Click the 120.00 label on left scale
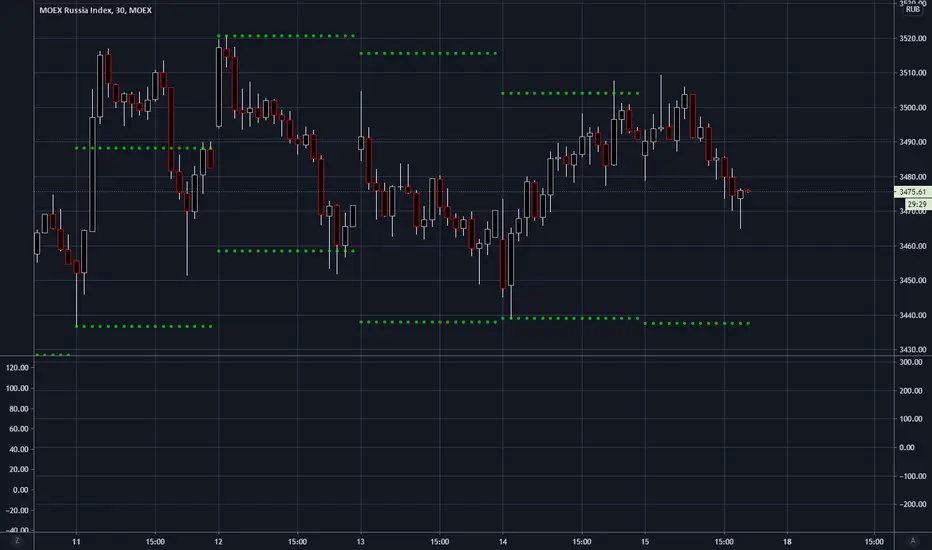The width and height of the screenshot is (932, 550). coord(17,368)
